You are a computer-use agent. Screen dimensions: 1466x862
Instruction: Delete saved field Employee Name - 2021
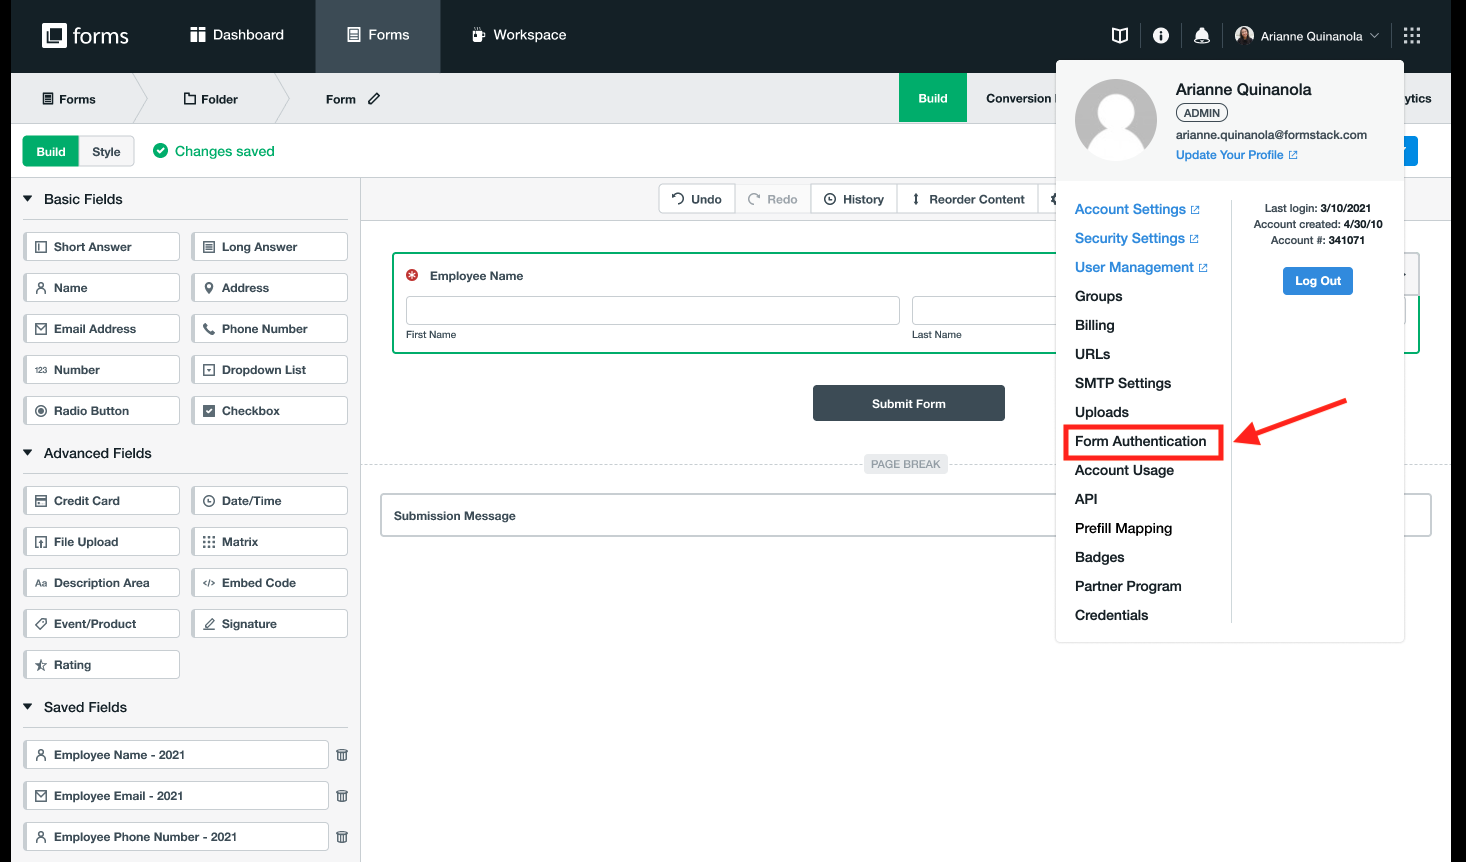click(342, 755)
